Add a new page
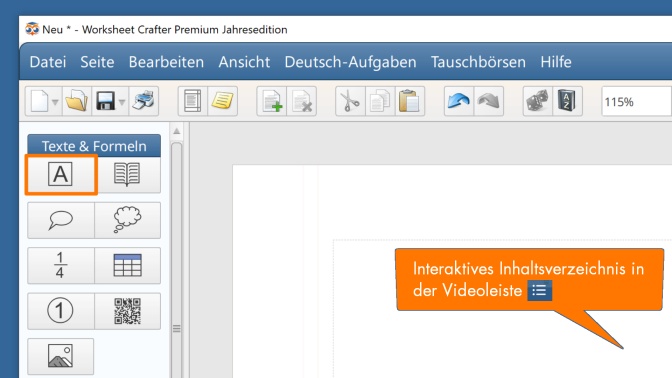672x378 pixels. pos(272,102)
